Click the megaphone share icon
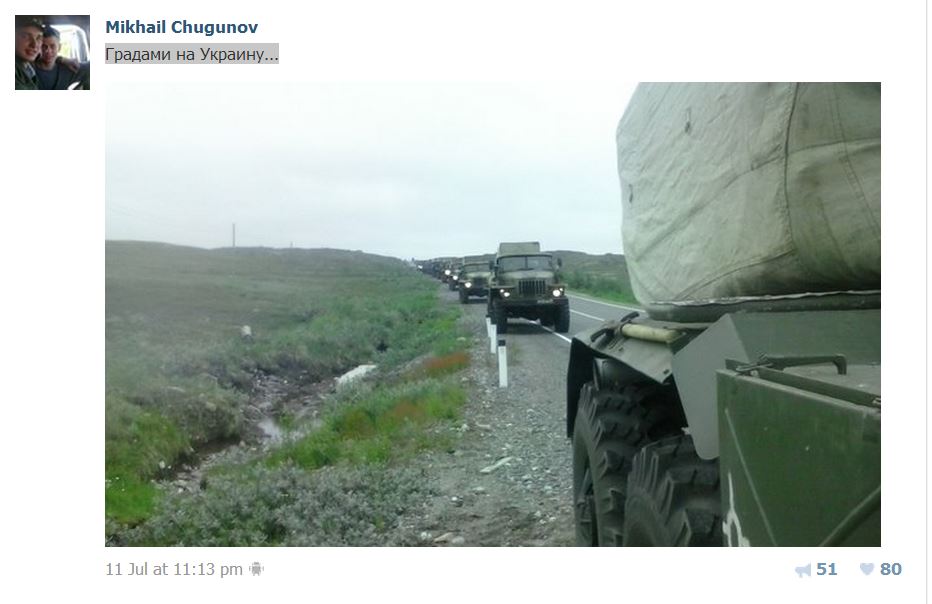This screenshot has height=604, width=932. pyautogui.click(x=802, y=570)
